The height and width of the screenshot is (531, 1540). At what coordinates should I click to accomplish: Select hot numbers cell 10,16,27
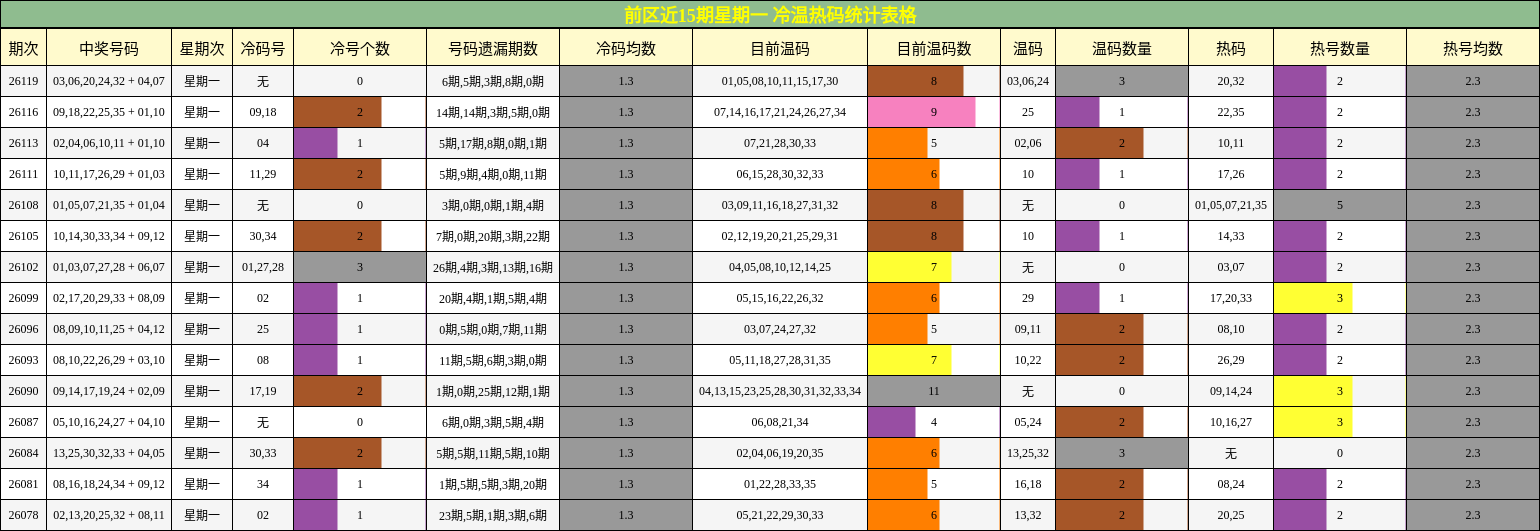click(1231, 422)
